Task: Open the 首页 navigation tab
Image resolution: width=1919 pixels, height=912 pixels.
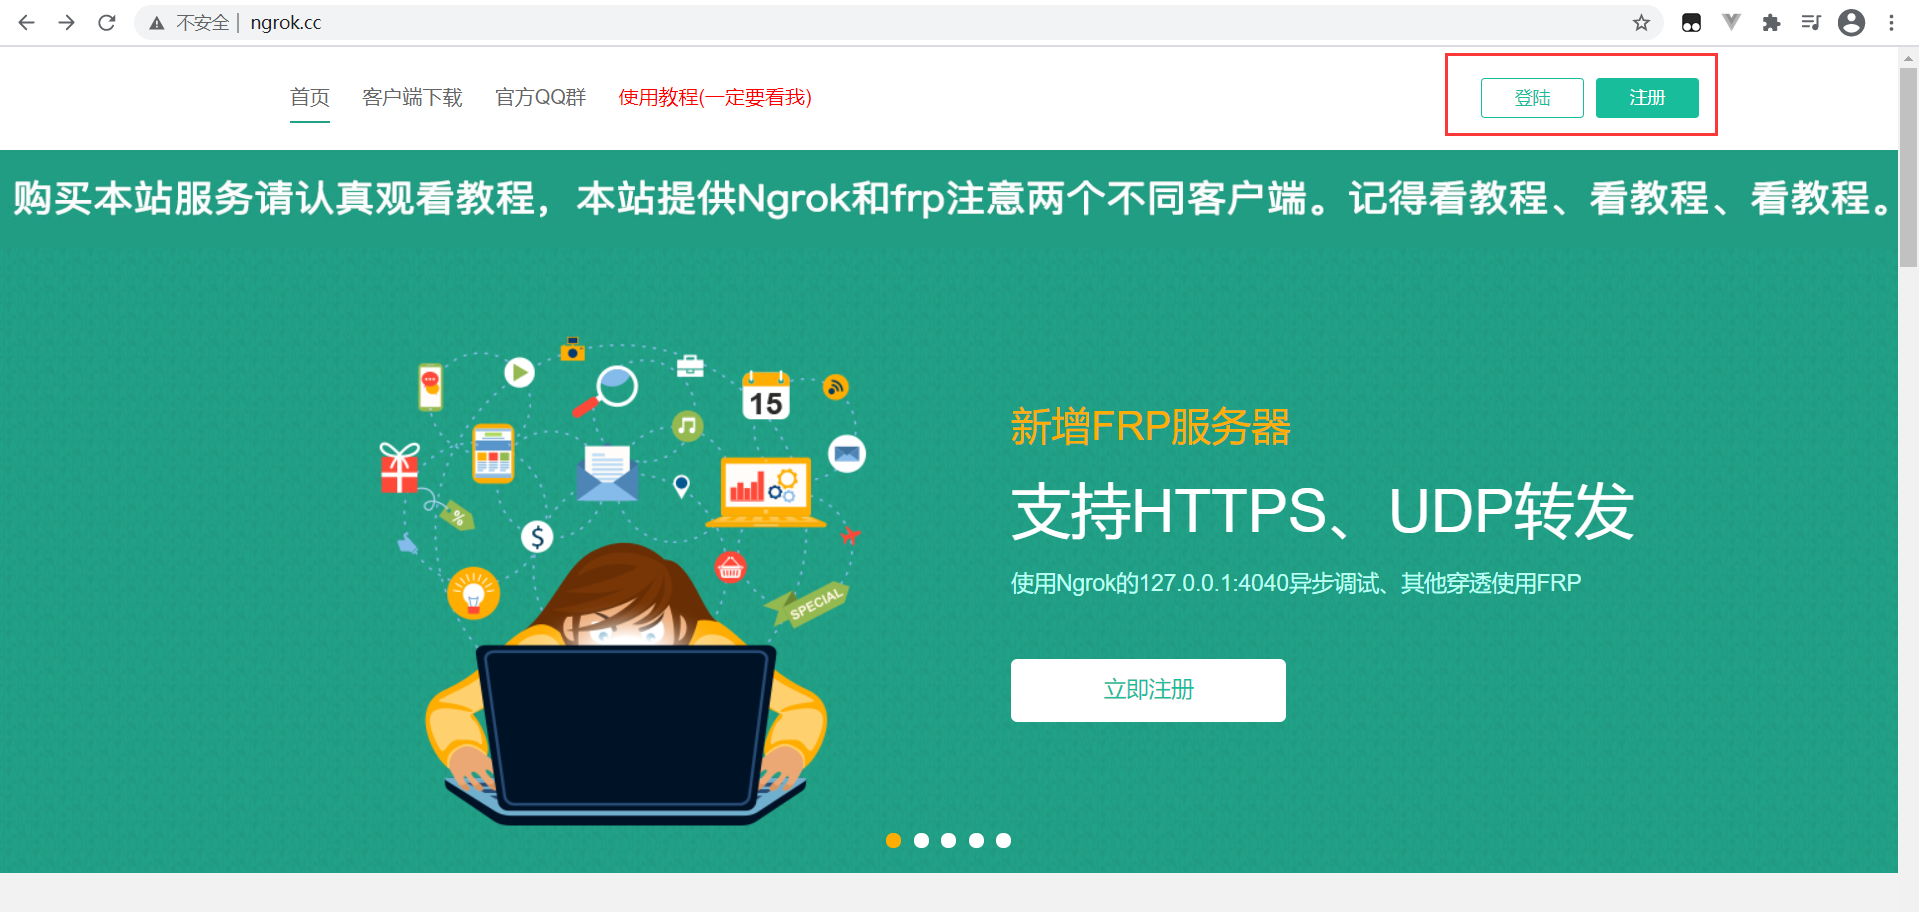Action: point(310,97)
